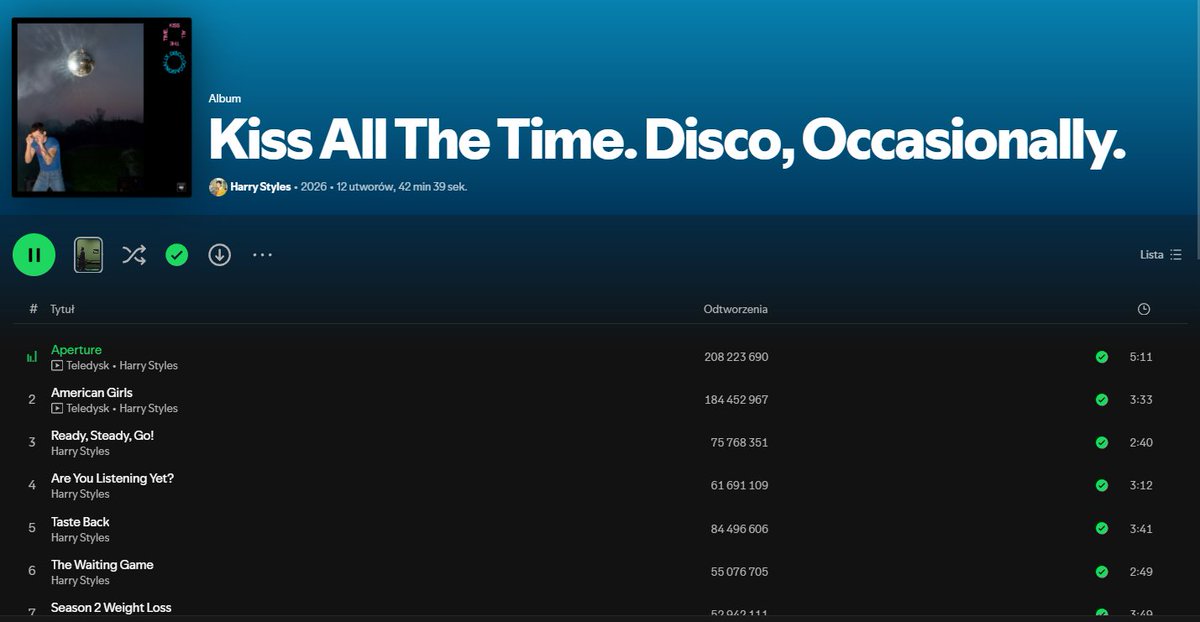Click track number 5

(32, 529)
